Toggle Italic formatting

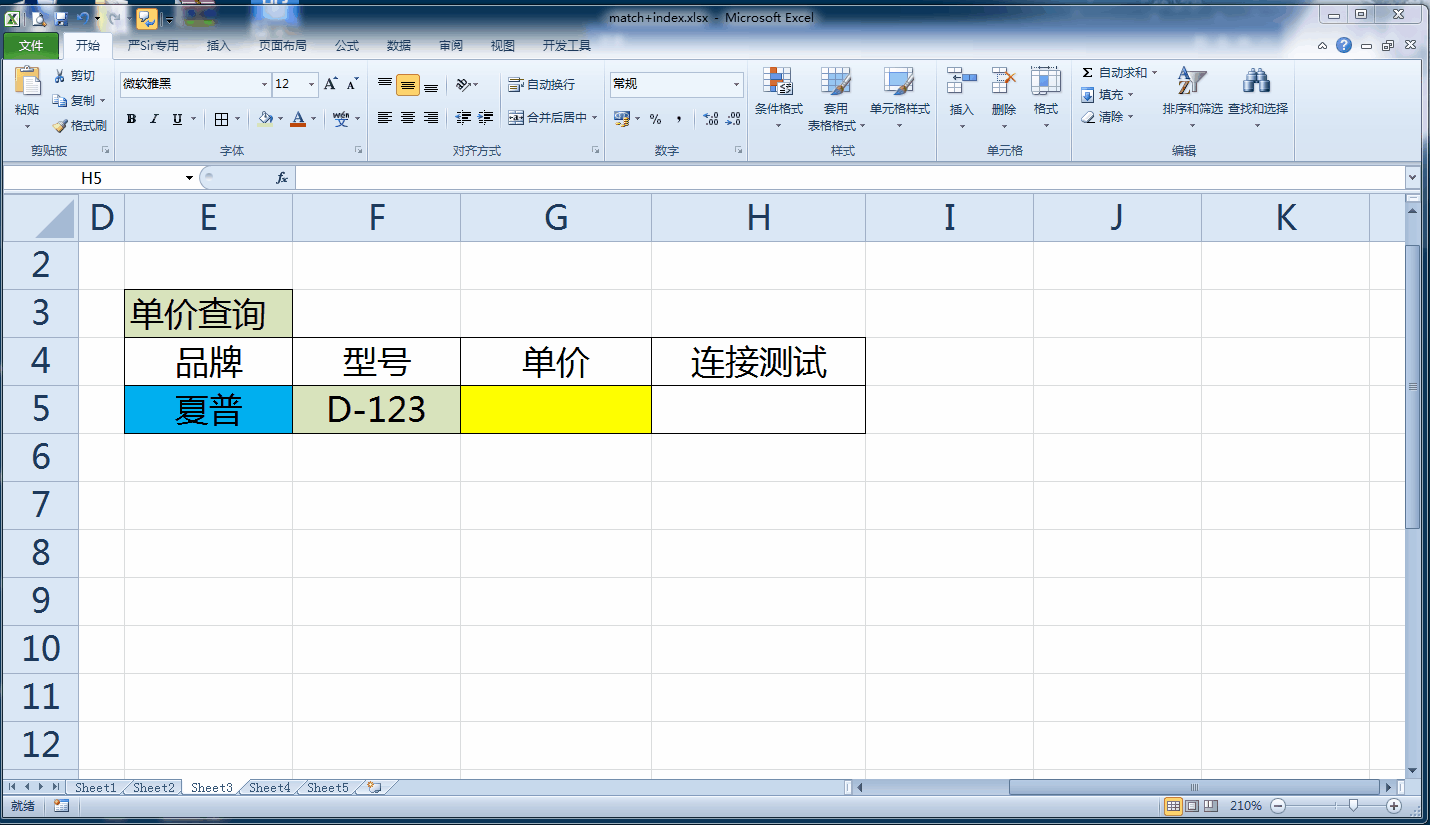(154, 119)
